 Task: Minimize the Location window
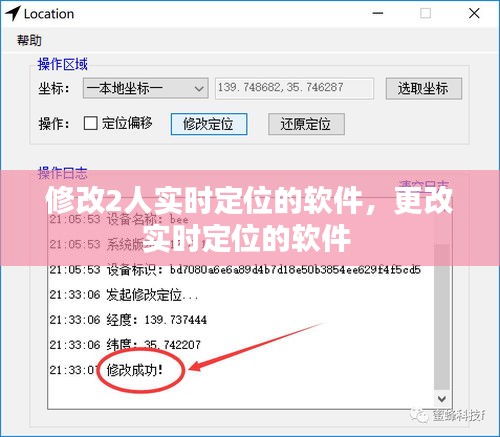point(378,13)
